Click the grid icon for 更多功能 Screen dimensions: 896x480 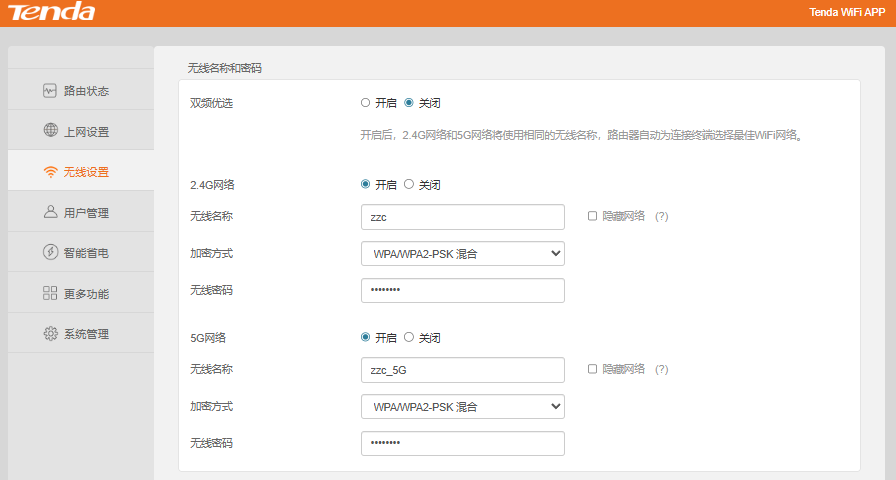(x=50, y=293)
